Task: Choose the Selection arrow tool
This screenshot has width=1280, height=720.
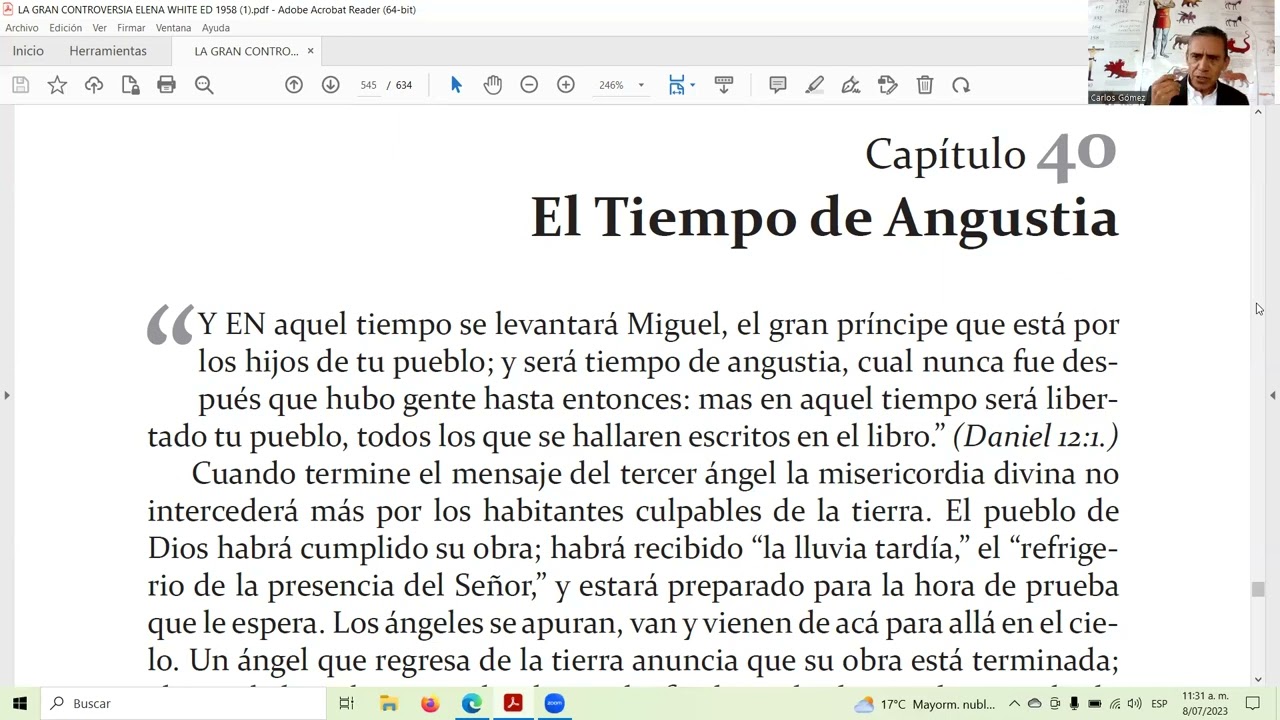Action: pyautogui.click(x=456, y=85)
